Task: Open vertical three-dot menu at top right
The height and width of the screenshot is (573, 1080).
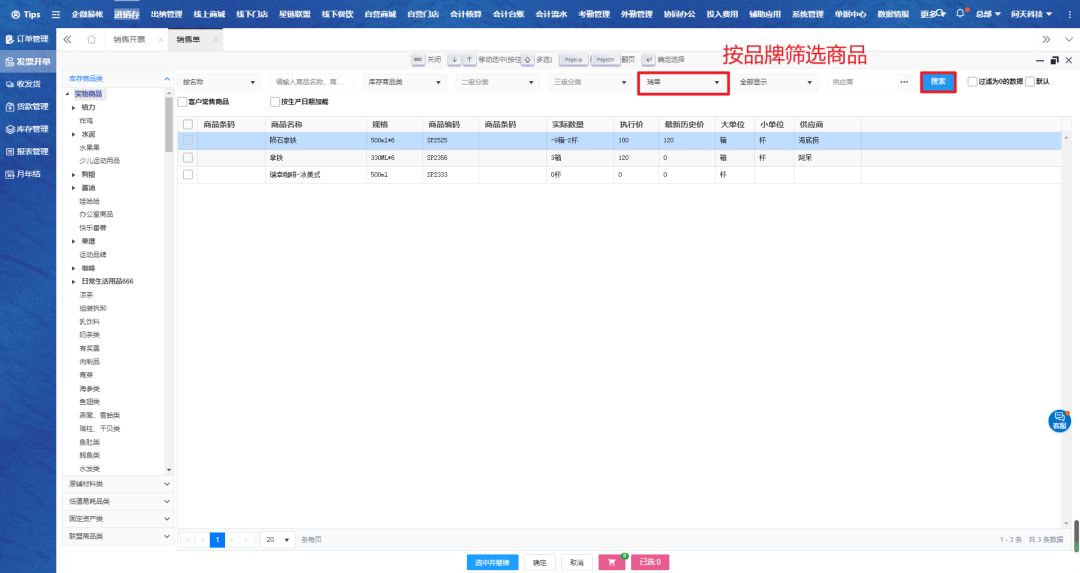Action: tap(1071, 14)
